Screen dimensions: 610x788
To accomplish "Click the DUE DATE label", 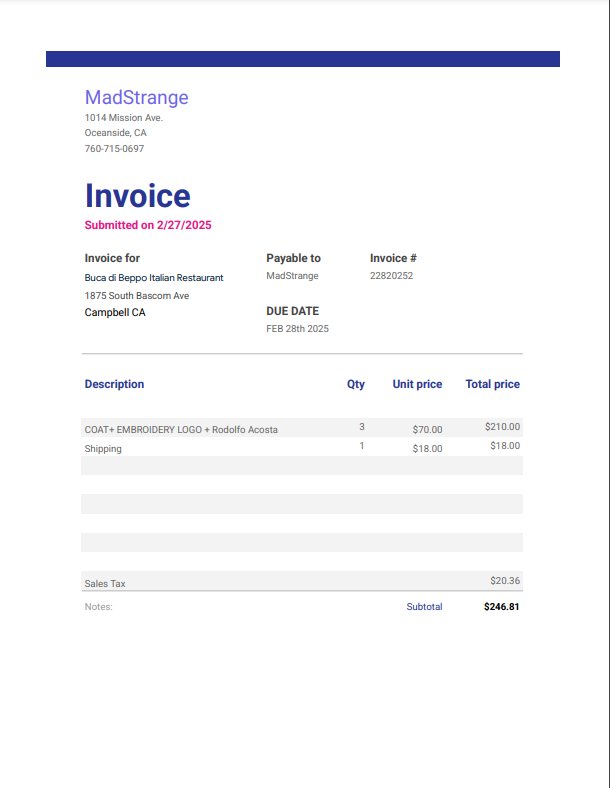I will tap(292, 311).
